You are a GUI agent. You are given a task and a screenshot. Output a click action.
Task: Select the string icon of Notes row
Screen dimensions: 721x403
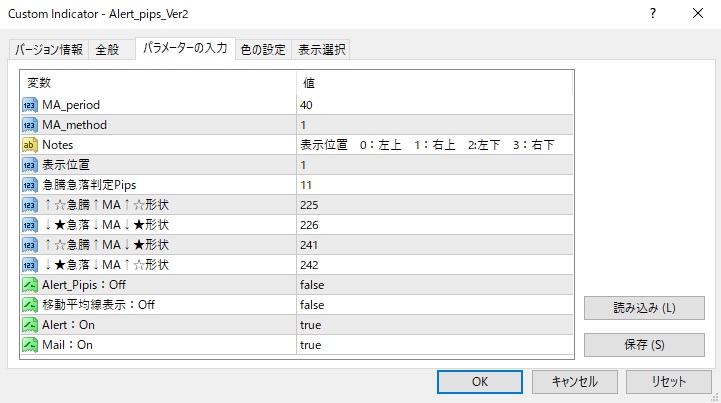click(x=30, y=145)
